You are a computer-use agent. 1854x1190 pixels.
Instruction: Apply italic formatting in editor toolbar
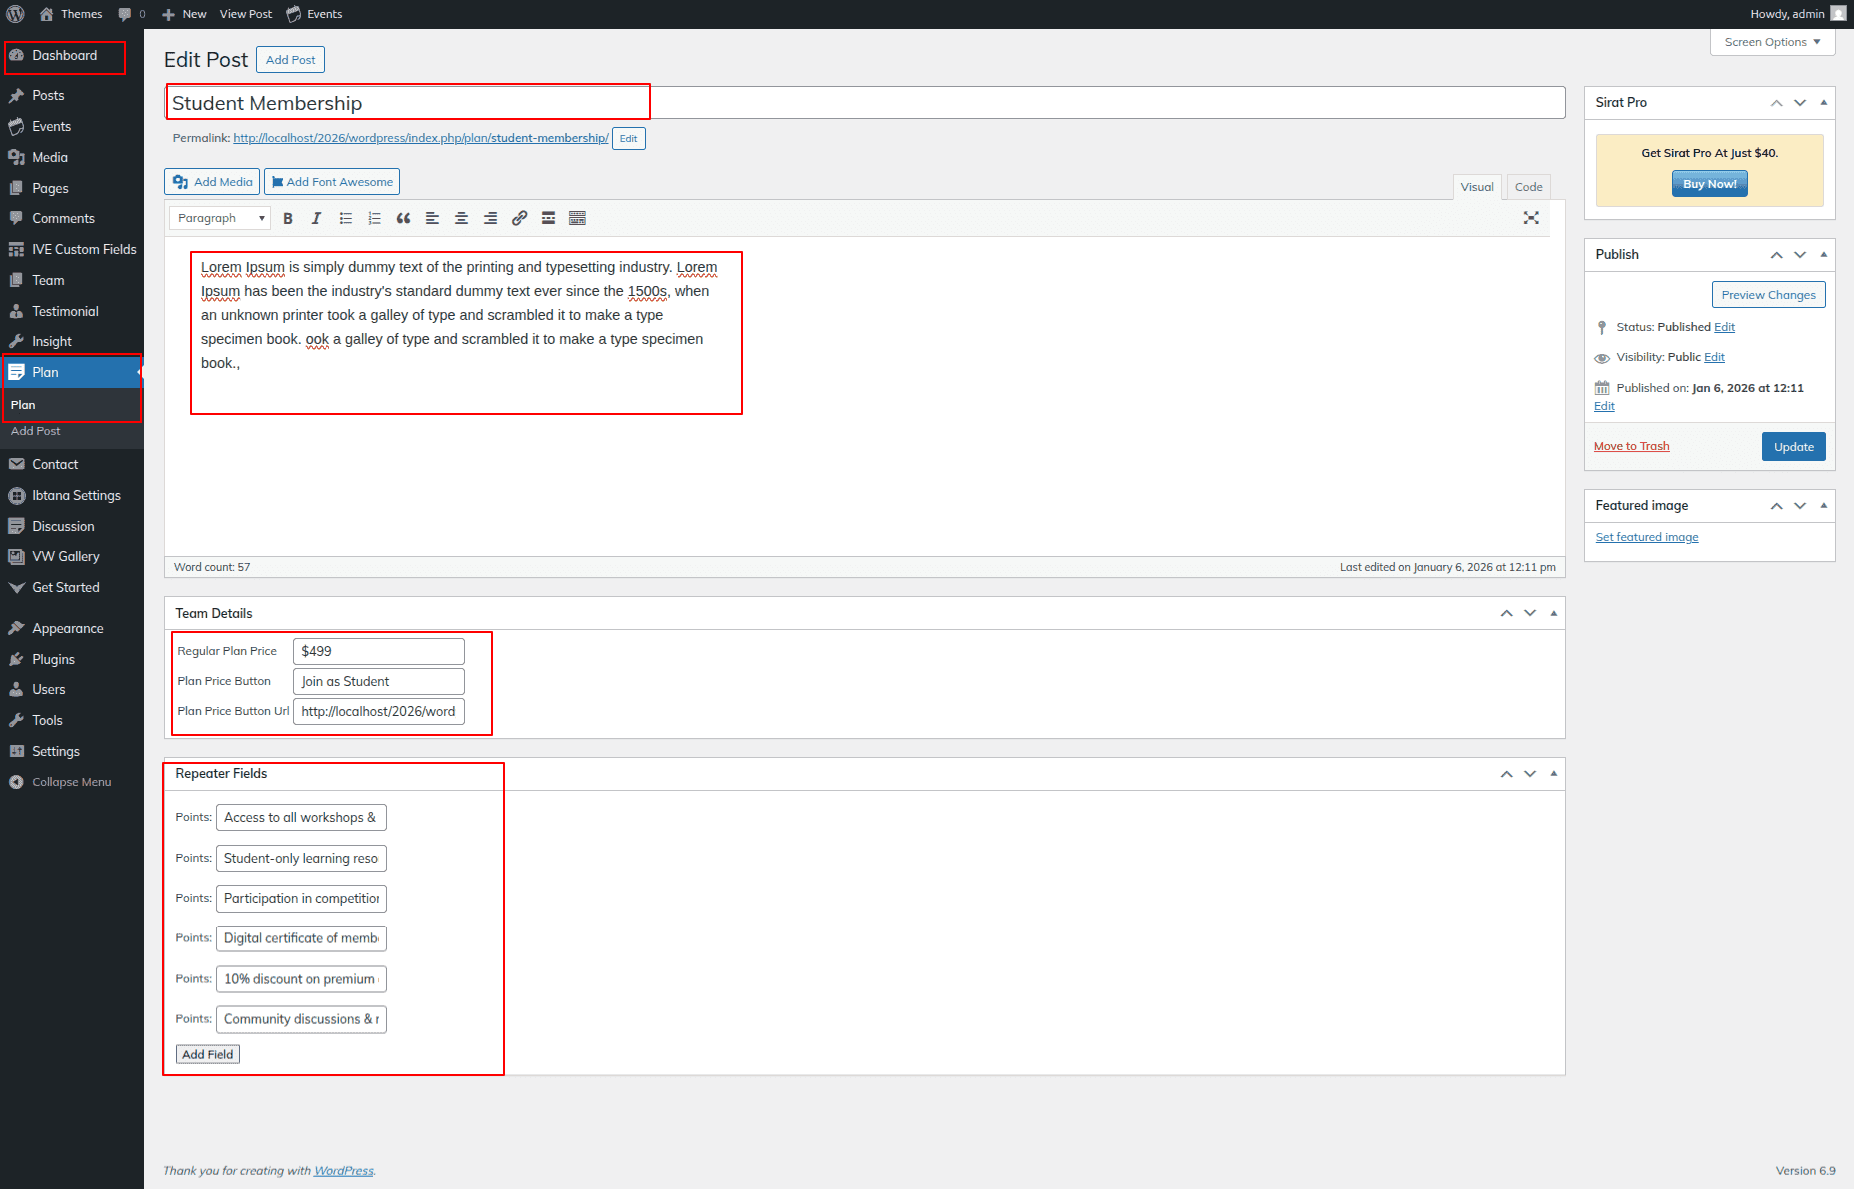[316, 218]
